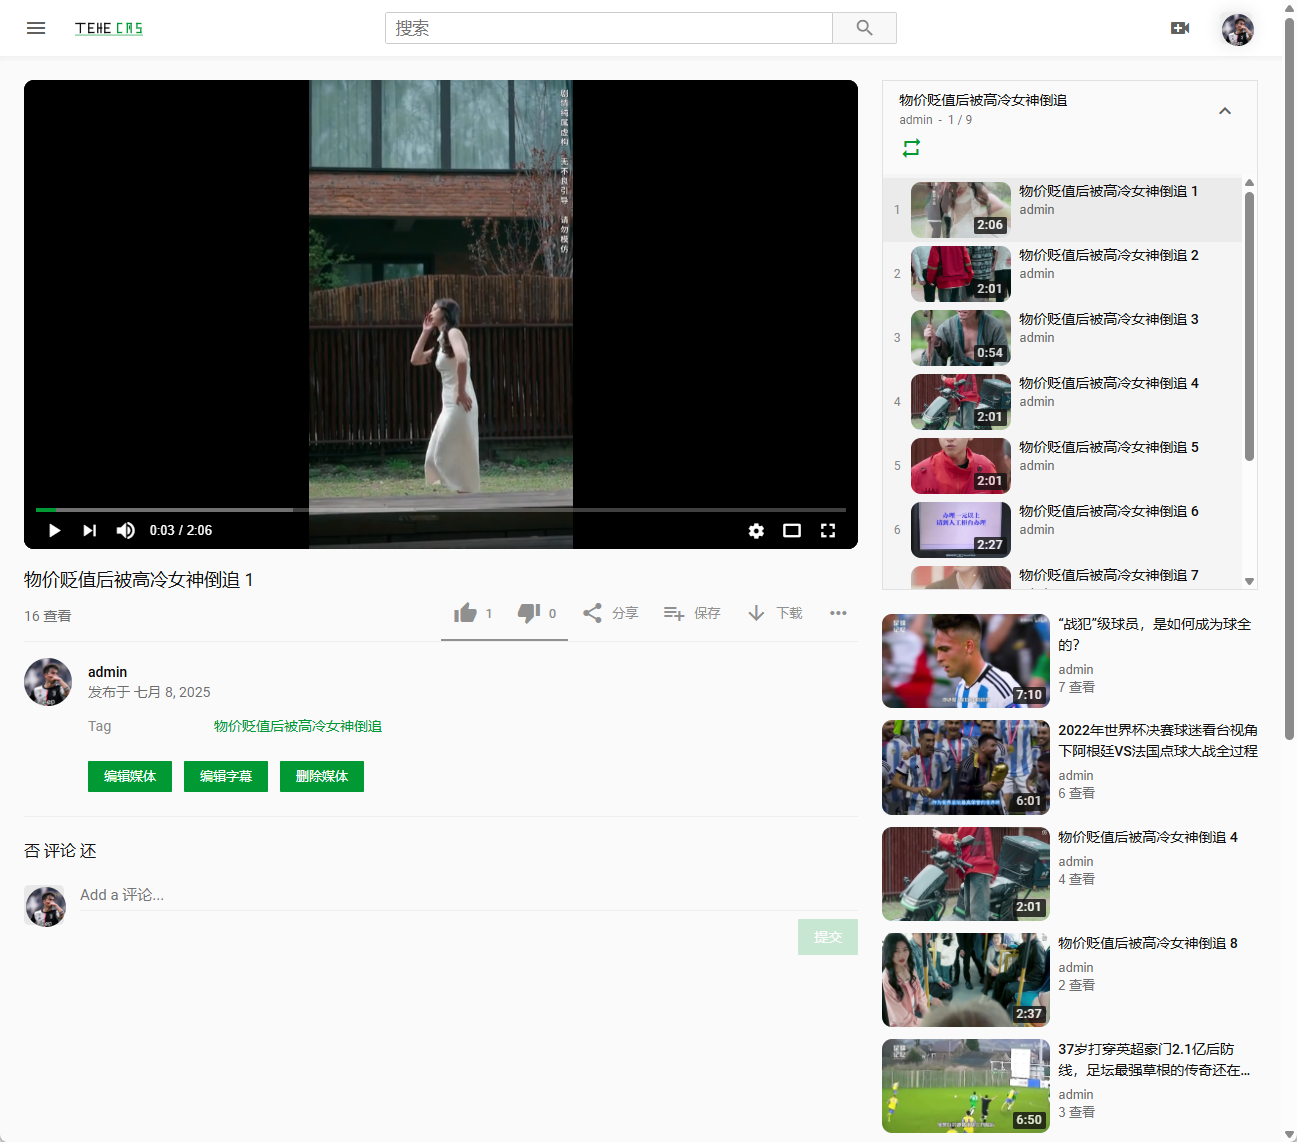This screenshot has height=1142, width=1297.
Task: Click the upload video icon
Action: coord(1180,28)
